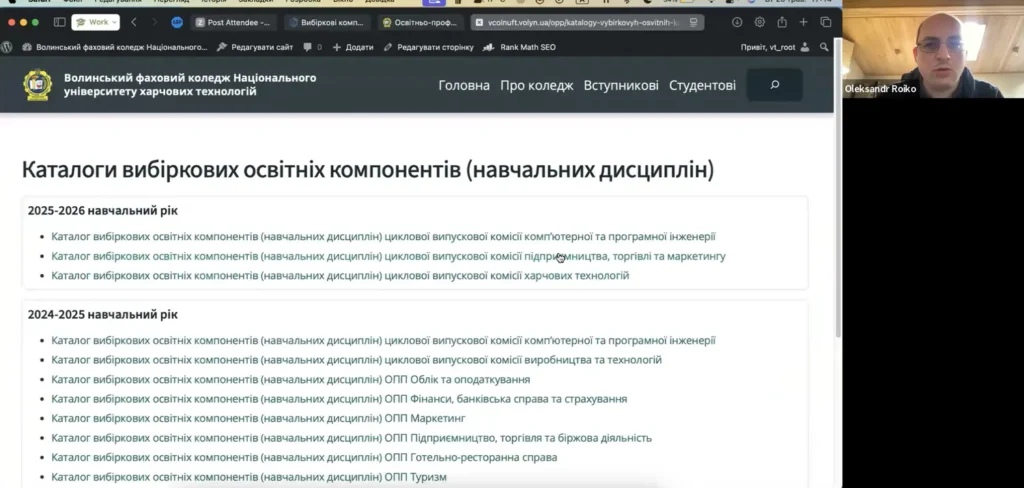Open Волинський фаховий коледж admin bar site menu
This screenshot has height=488, width=1024.
[x=115, y=47]
